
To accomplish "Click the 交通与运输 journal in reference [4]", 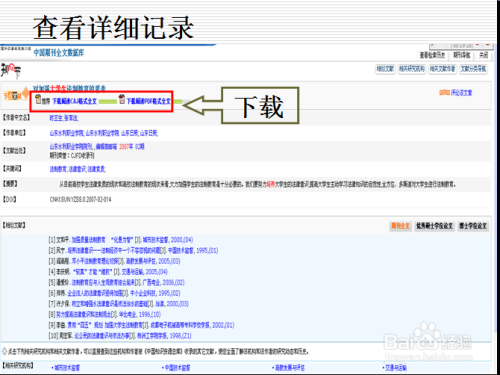I will [133, 272].
